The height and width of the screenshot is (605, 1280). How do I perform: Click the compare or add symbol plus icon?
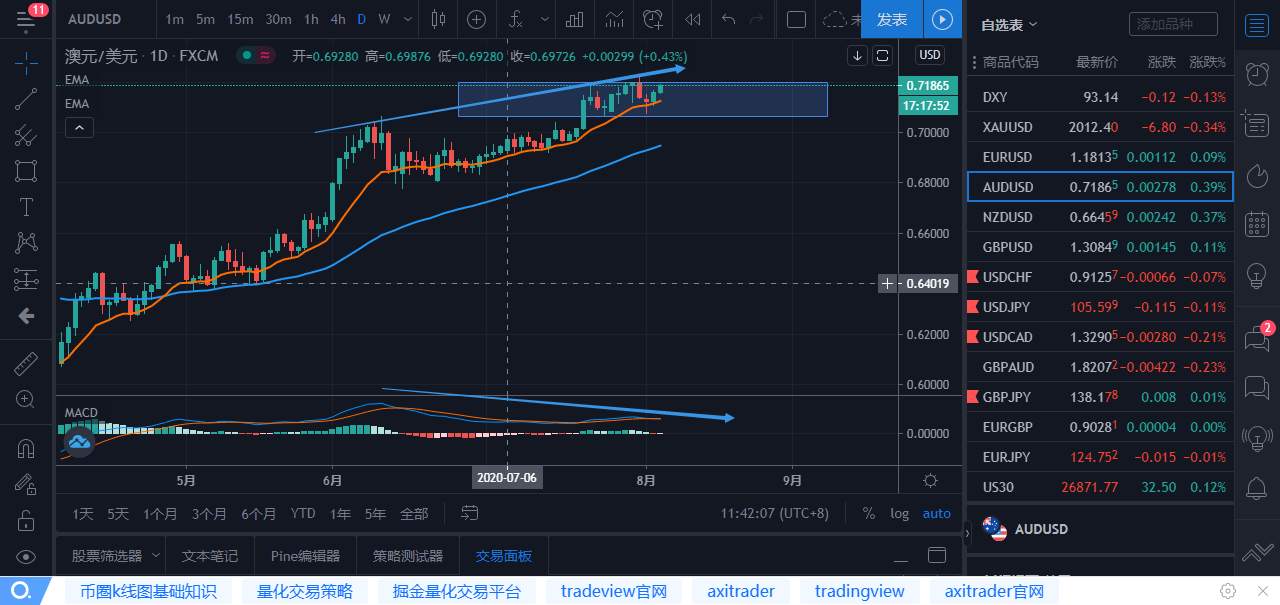point(477,19)
